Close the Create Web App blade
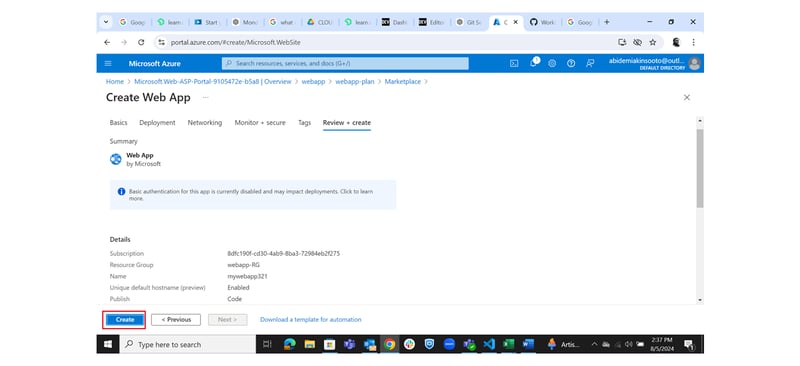Viewport: 800px width, 366px height. (x=687, y=97)
